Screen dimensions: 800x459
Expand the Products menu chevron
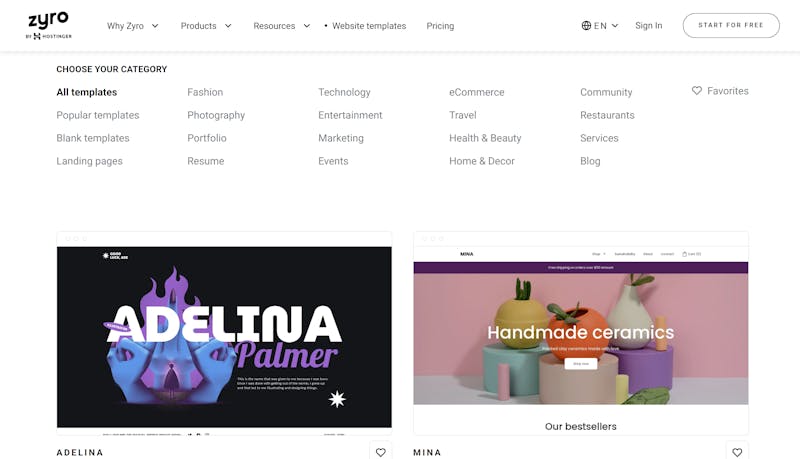[x=228, y=26]
